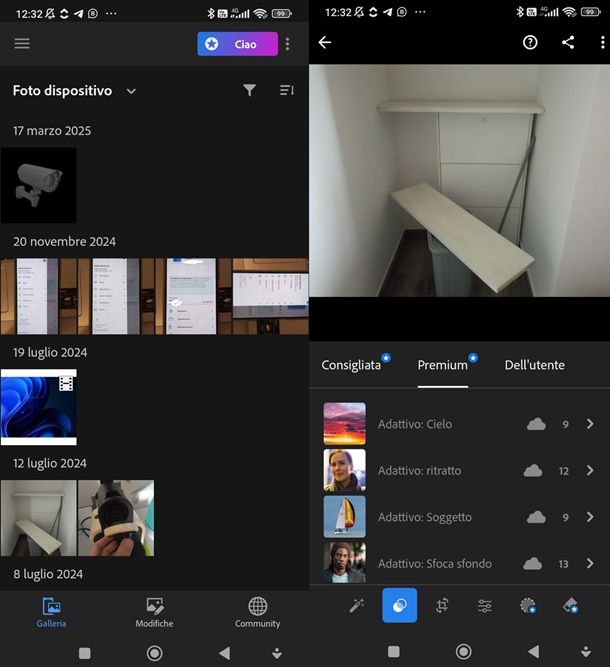
Task: Tap the down-arrow nav icon in editor
Action: pyautogui.click(x=586, y=651)
